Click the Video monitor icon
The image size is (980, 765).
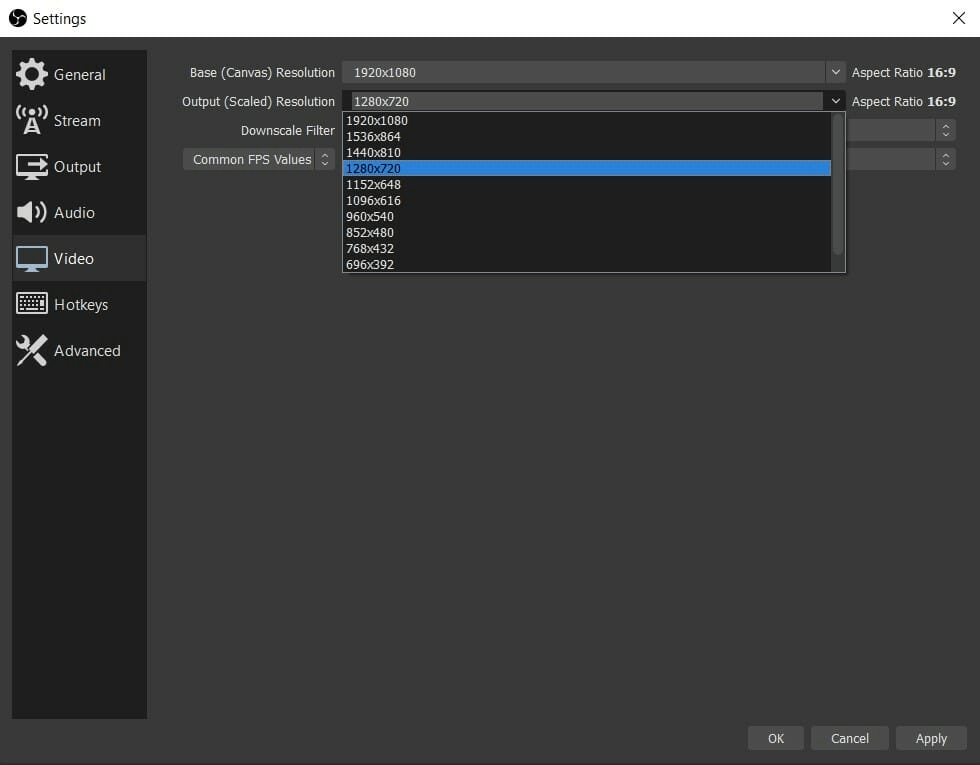click(31, 259)
